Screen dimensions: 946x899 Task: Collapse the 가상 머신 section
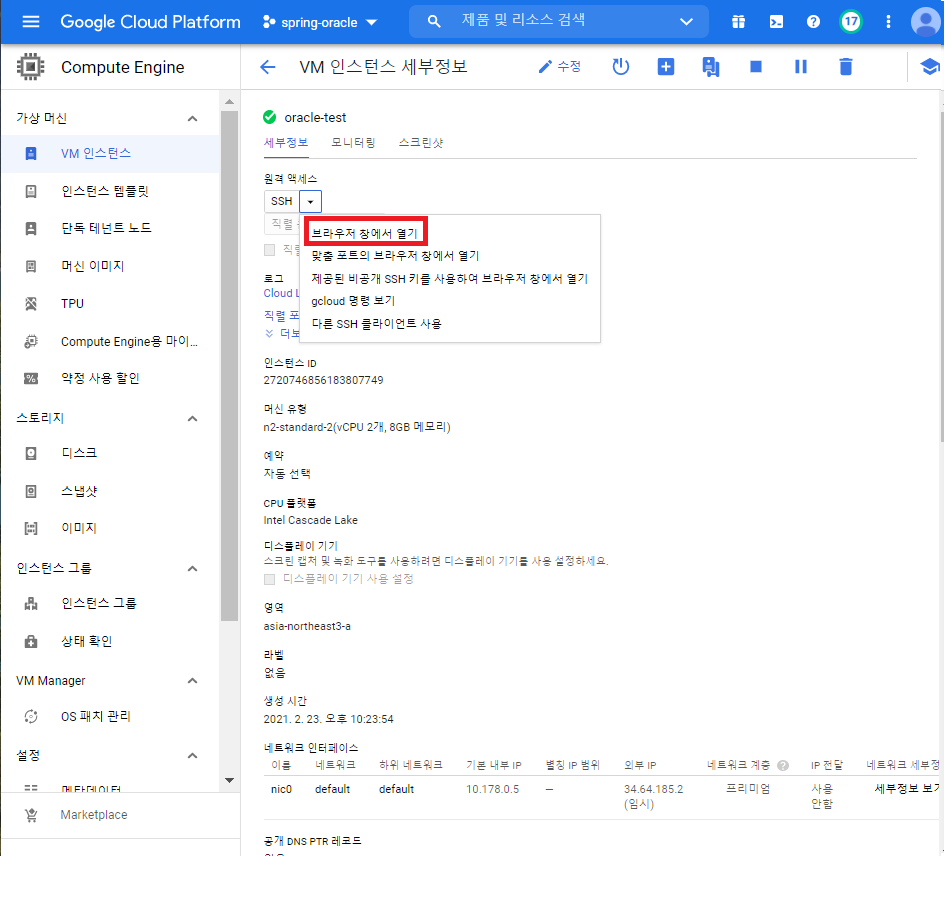pos(192,118)
